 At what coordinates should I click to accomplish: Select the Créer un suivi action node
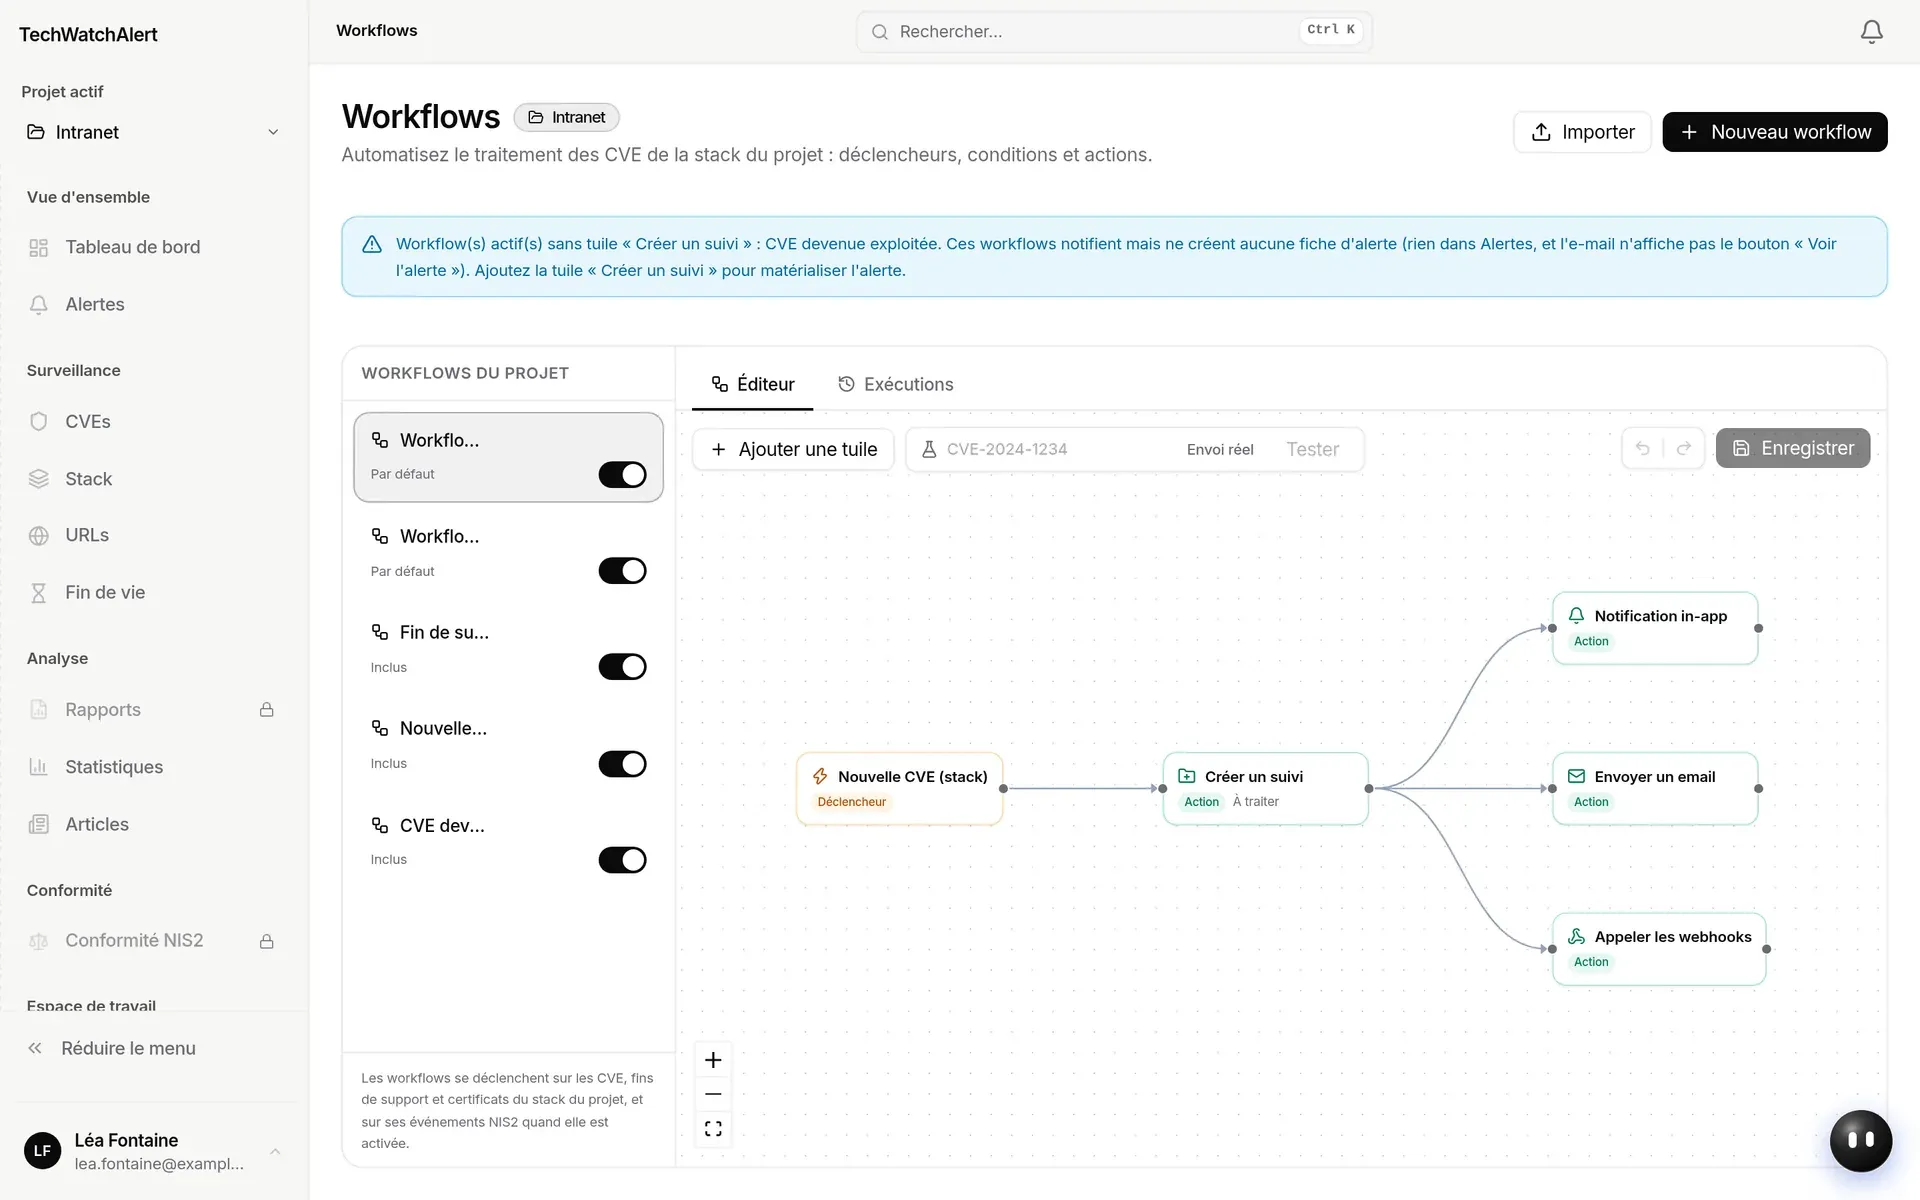tap(1265, 788)
